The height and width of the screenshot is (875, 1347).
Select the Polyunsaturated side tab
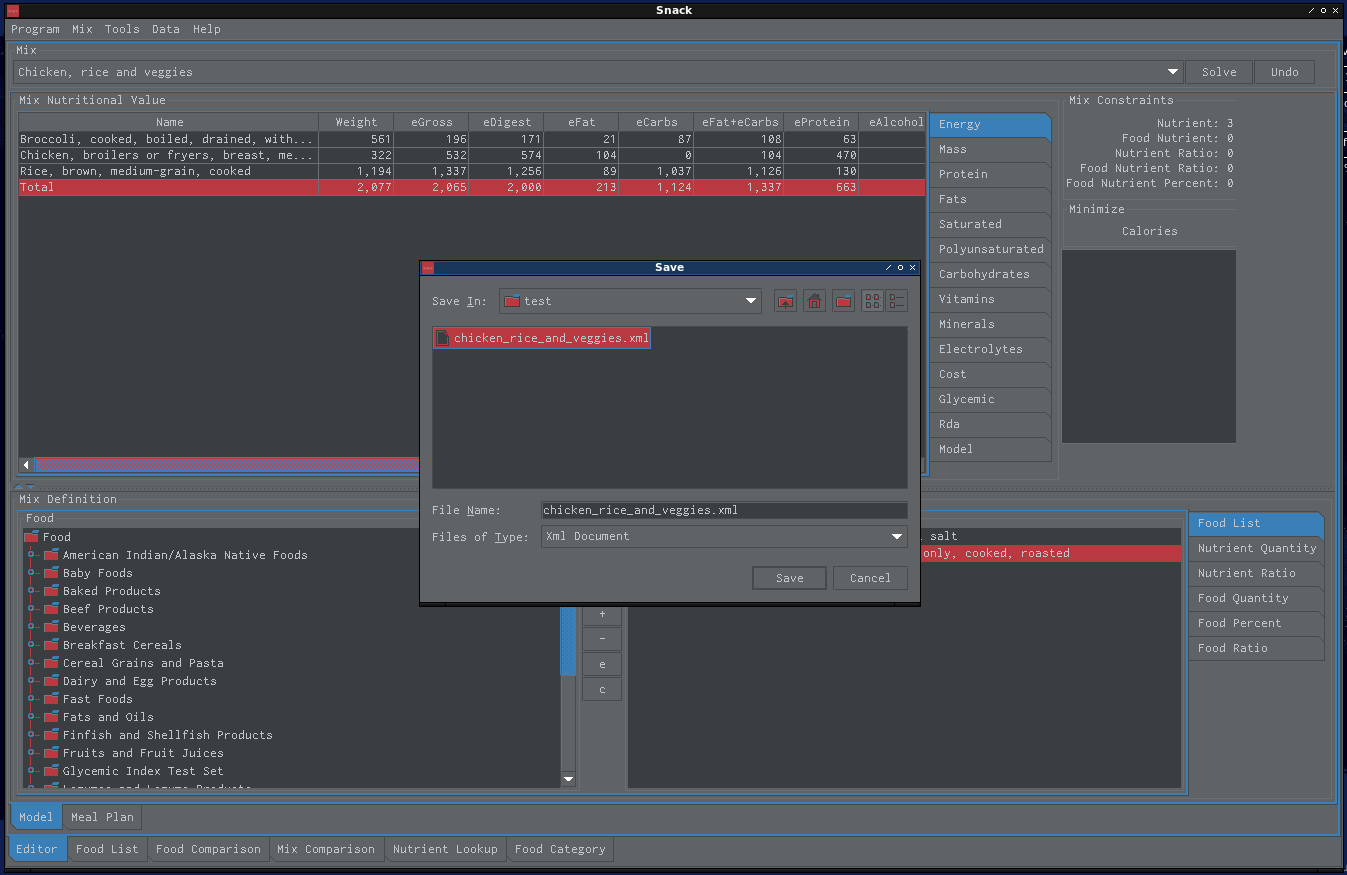990,249
